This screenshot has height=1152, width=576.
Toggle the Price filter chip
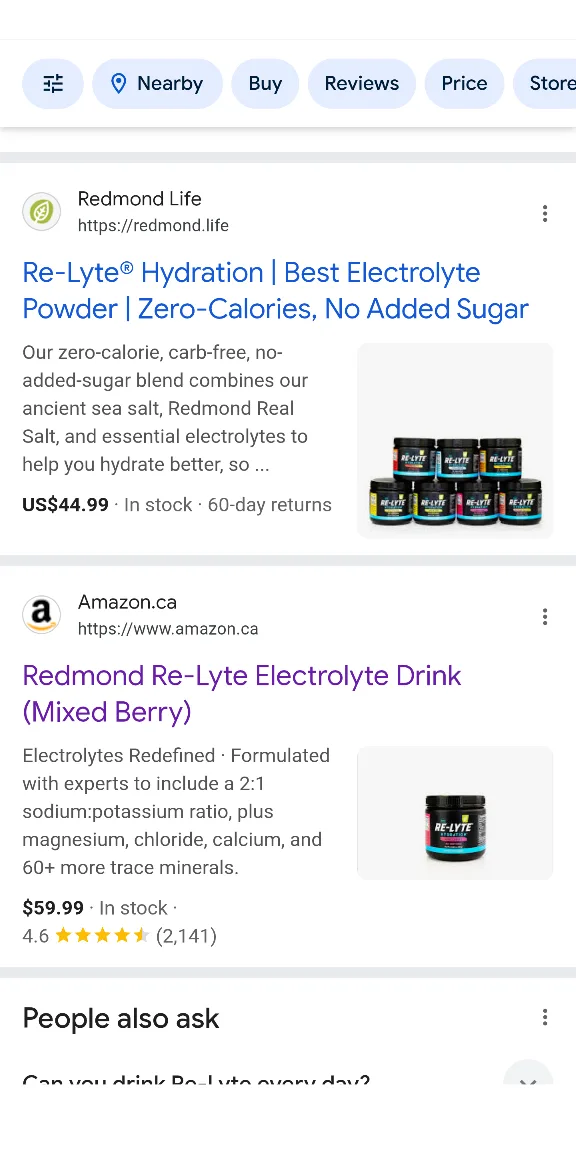click(x=464, y=83)
